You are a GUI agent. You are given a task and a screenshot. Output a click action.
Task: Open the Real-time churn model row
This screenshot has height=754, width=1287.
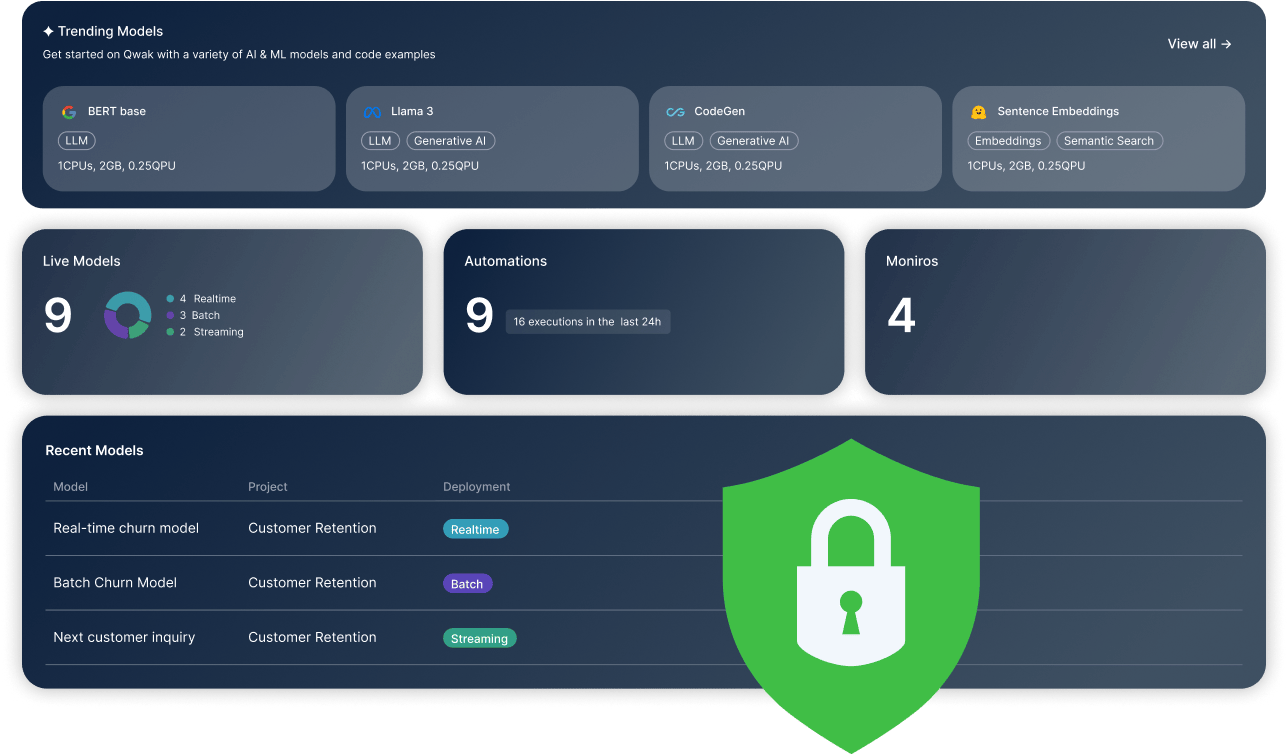click(x=126, y=528)
